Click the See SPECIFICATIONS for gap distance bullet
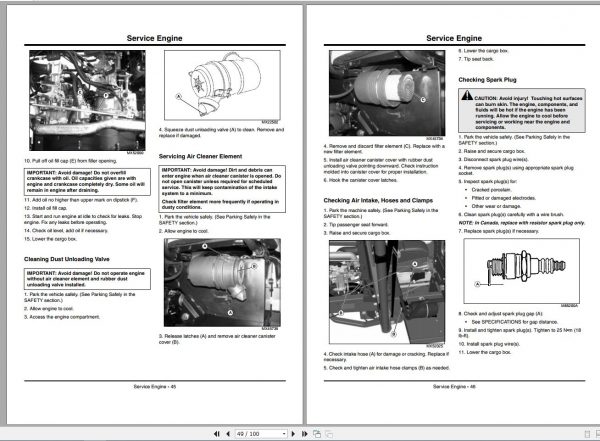Viewport: 600px width, 441px height. tap(514, 322)
